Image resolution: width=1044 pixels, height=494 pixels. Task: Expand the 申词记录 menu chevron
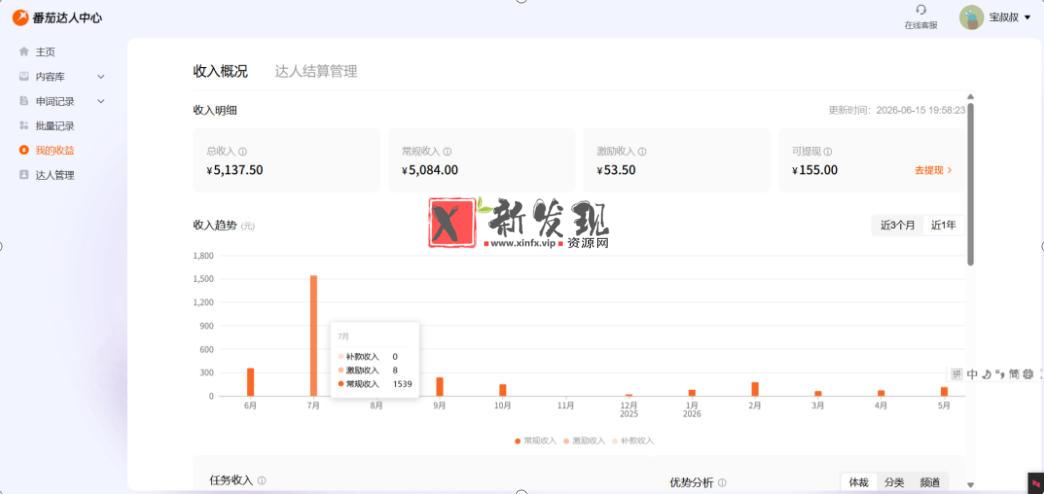point(101,102)
